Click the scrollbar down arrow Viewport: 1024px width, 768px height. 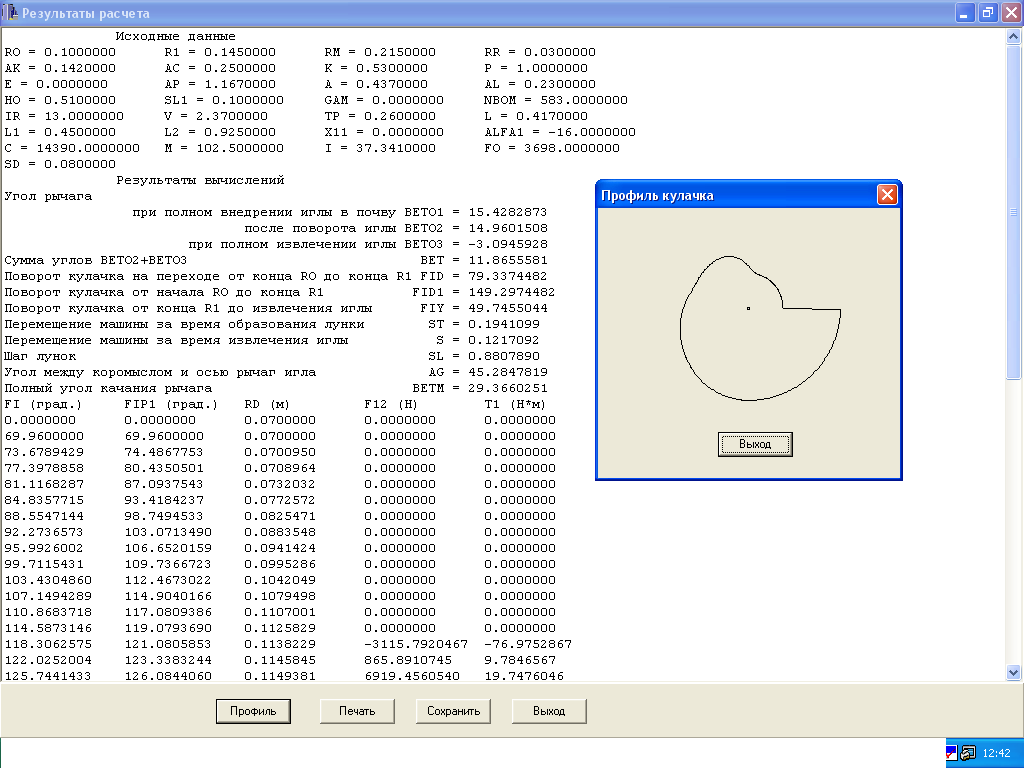(x=1013, y=672)
